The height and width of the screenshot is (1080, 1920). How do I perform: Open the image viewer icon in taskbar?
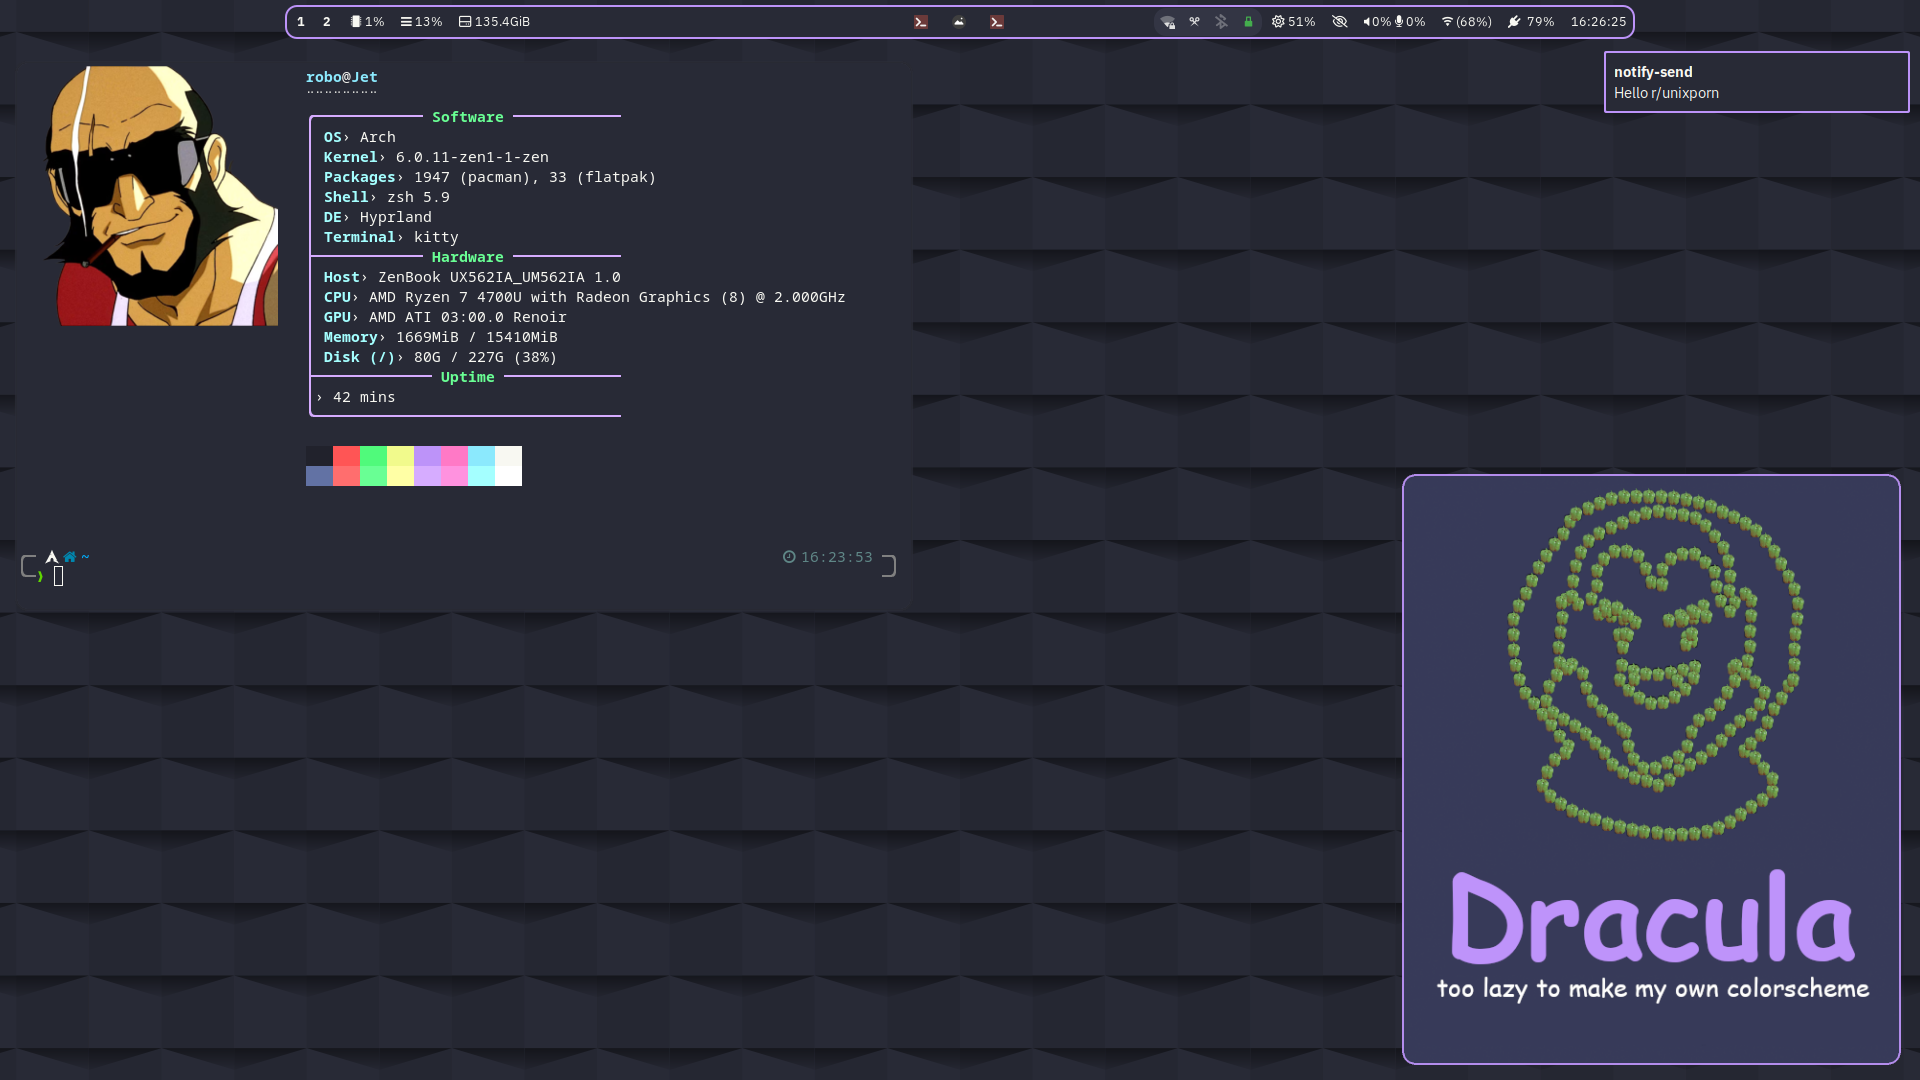point(959,22)
